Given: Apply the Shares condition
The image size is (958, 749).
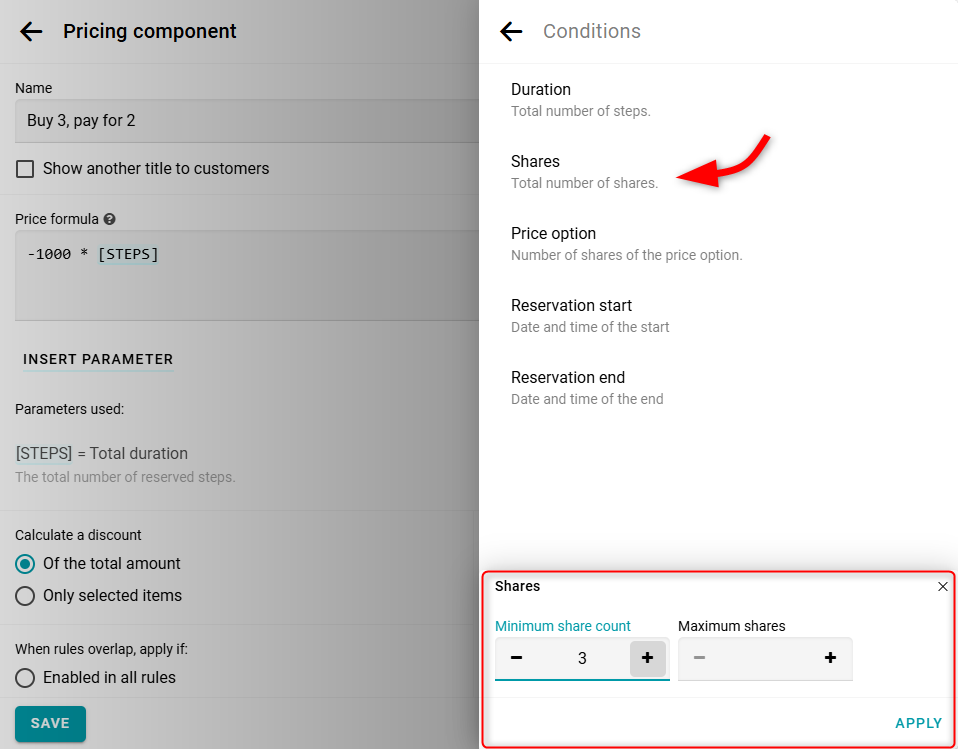Looking at the screenshot, I should pyautogui.click(x=918, y=723).
